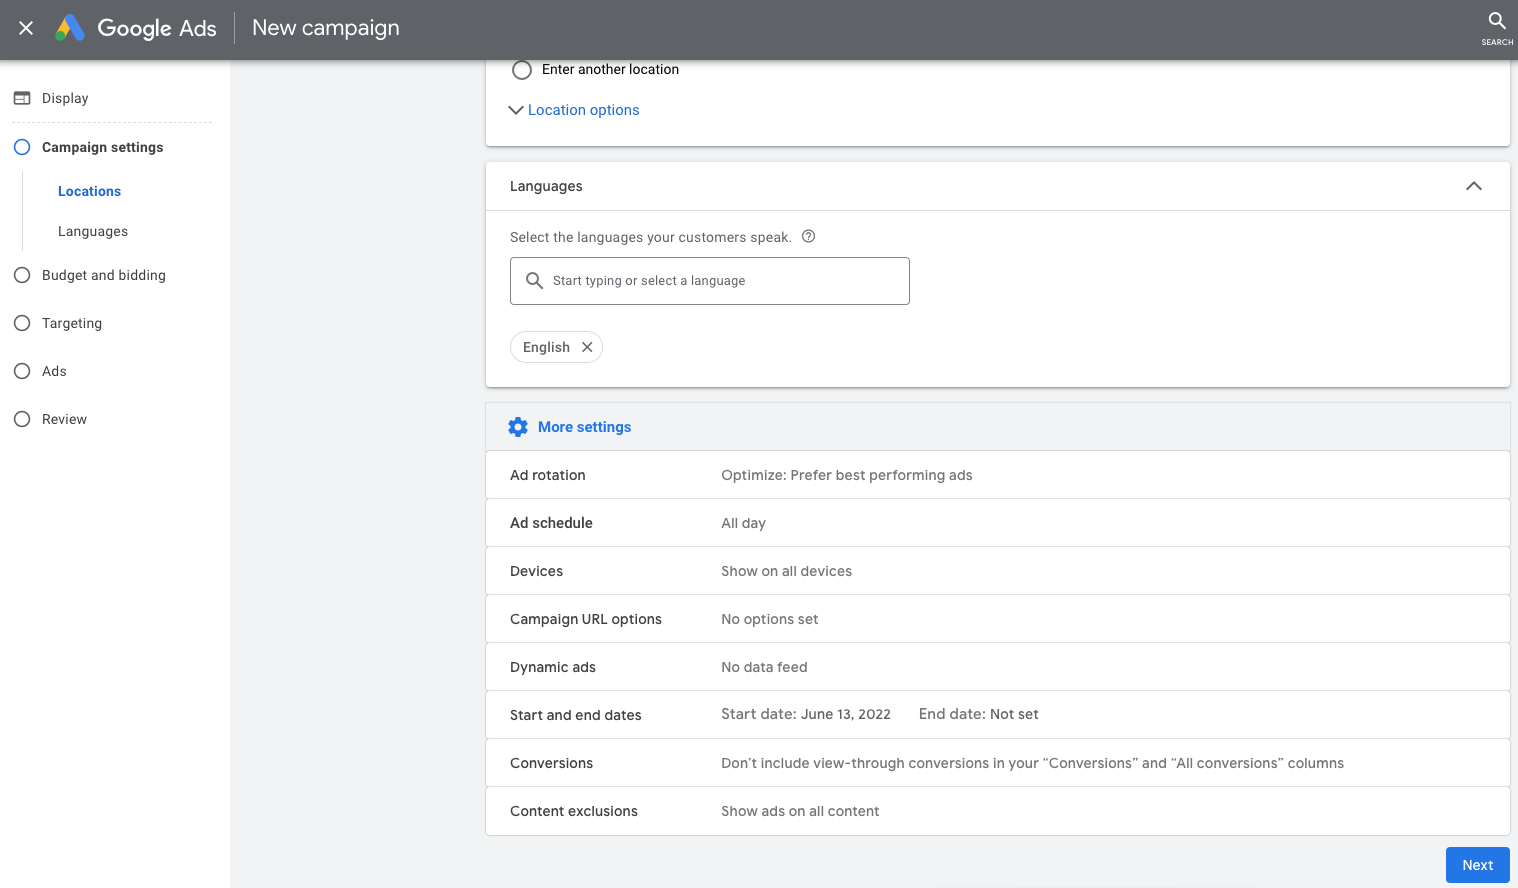Open the Ad schedule setting row
Image resolution: width=1518 pixels, height=888 pixels.
[x=997, y=523]
